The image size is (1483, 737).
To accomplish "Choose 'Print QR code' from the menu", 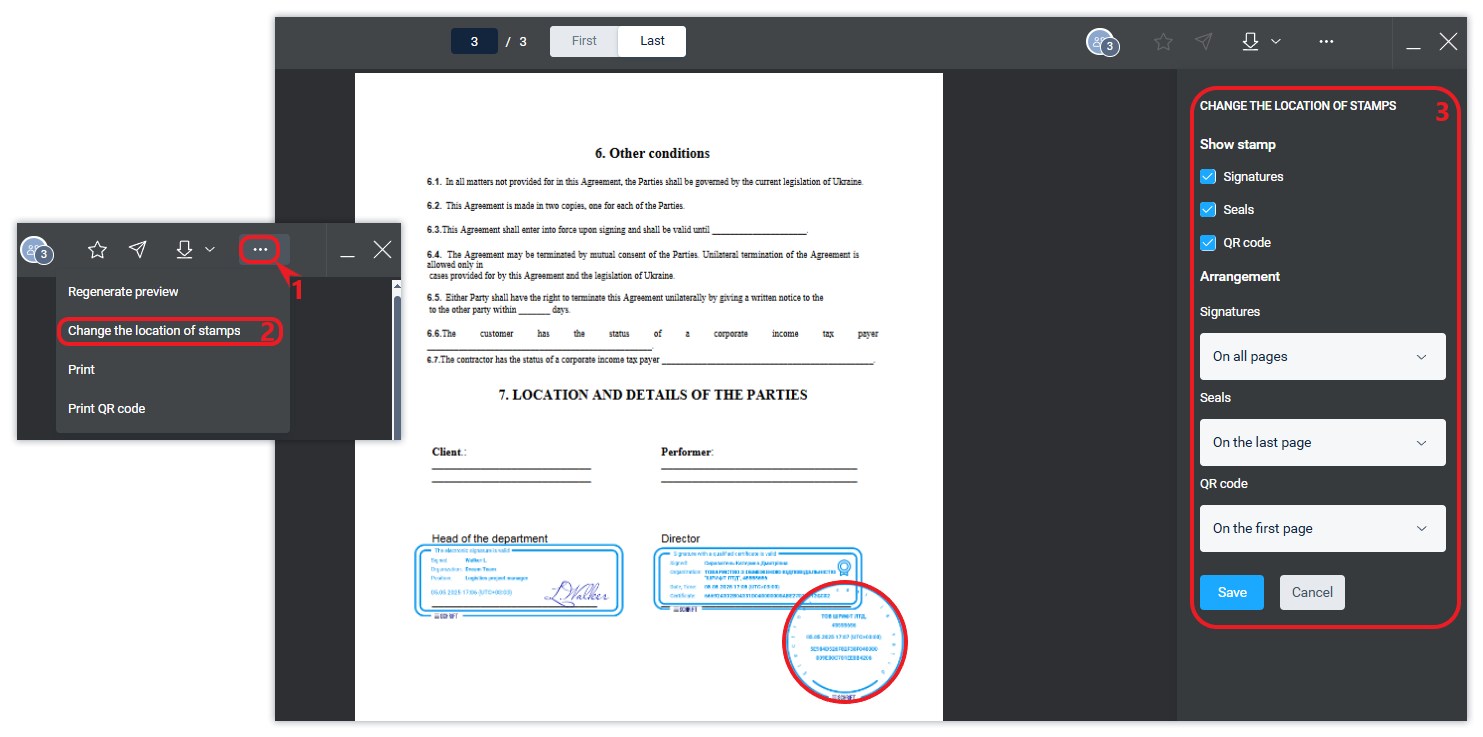I will [107, 409].
